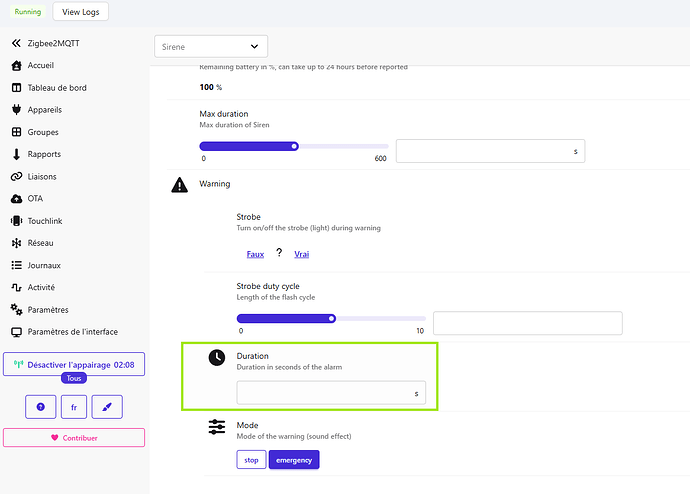Click the Groupes grid icon
This screenshot has height=494, width=690.
(x=16, y=132)
